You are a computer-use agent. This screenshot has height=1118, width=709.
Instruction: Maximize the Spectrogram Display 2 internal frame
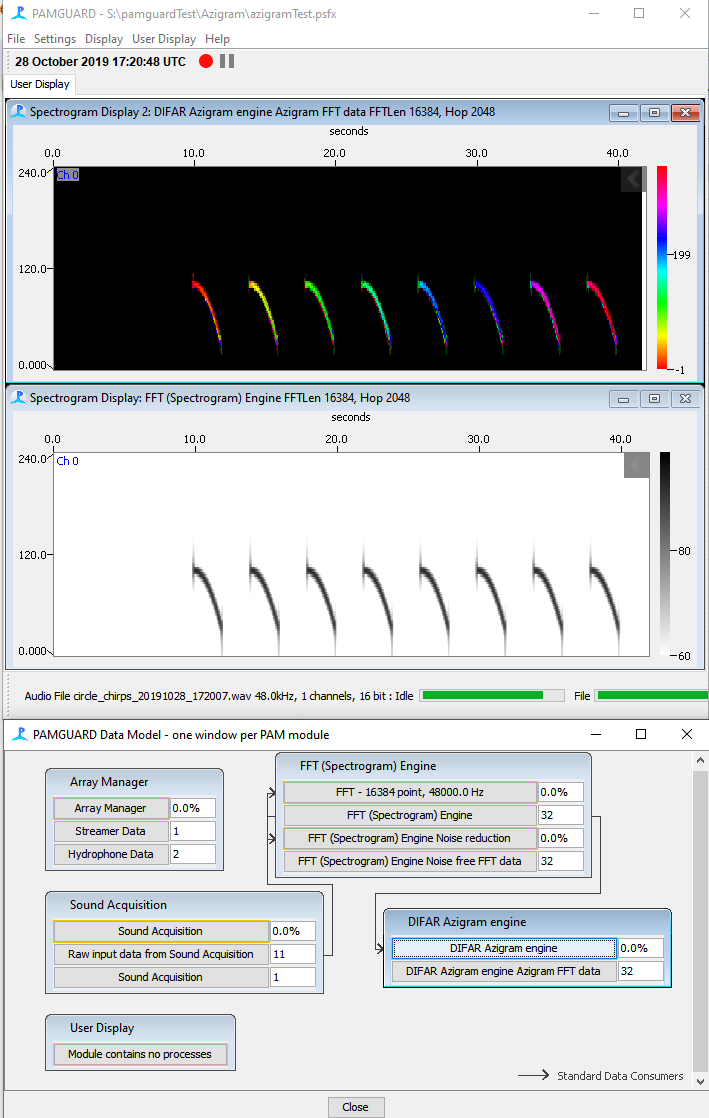coord(654,113)
